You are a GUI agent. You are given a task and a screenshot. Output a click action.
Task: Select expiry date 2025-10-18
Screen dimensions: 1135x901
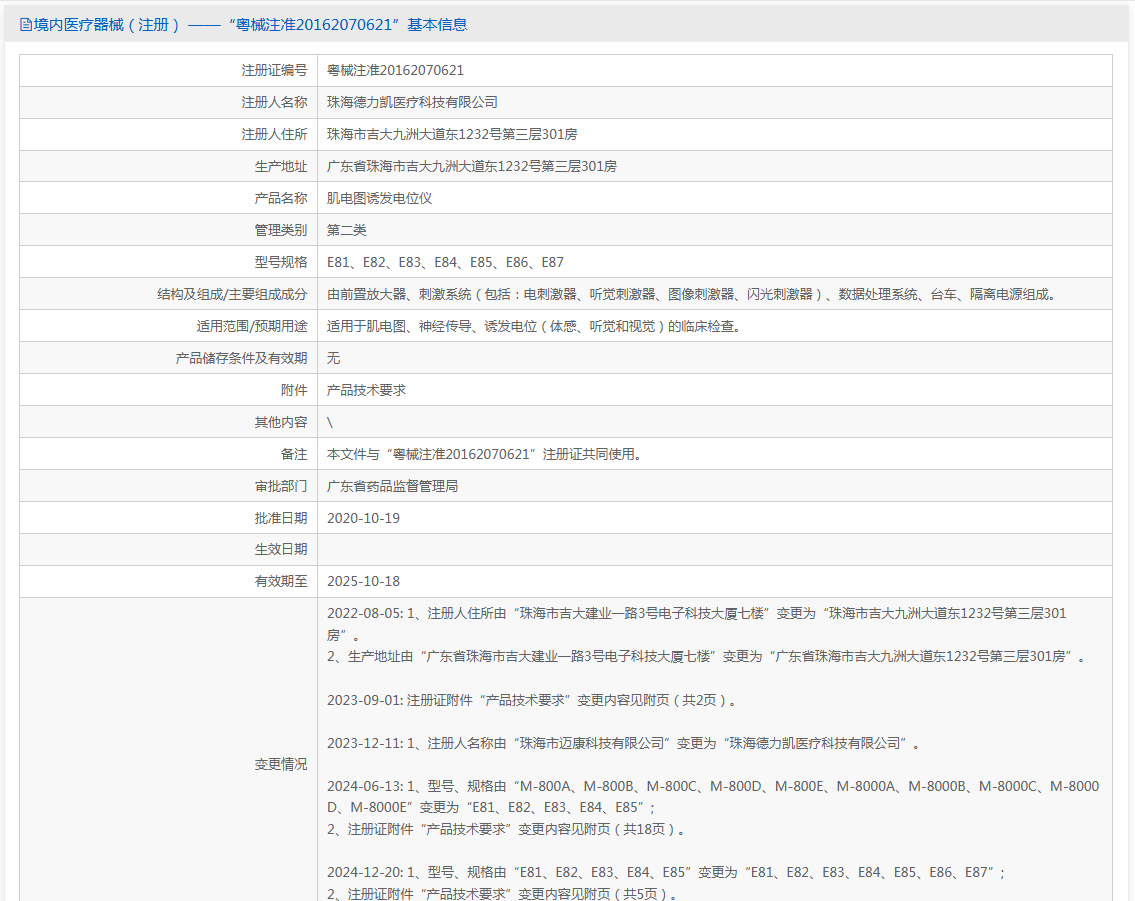point(363,582)
